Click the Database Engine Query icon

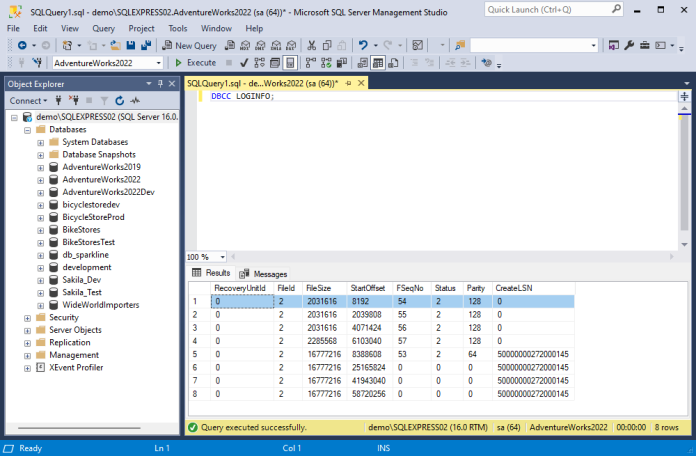(x=230, y=45)
